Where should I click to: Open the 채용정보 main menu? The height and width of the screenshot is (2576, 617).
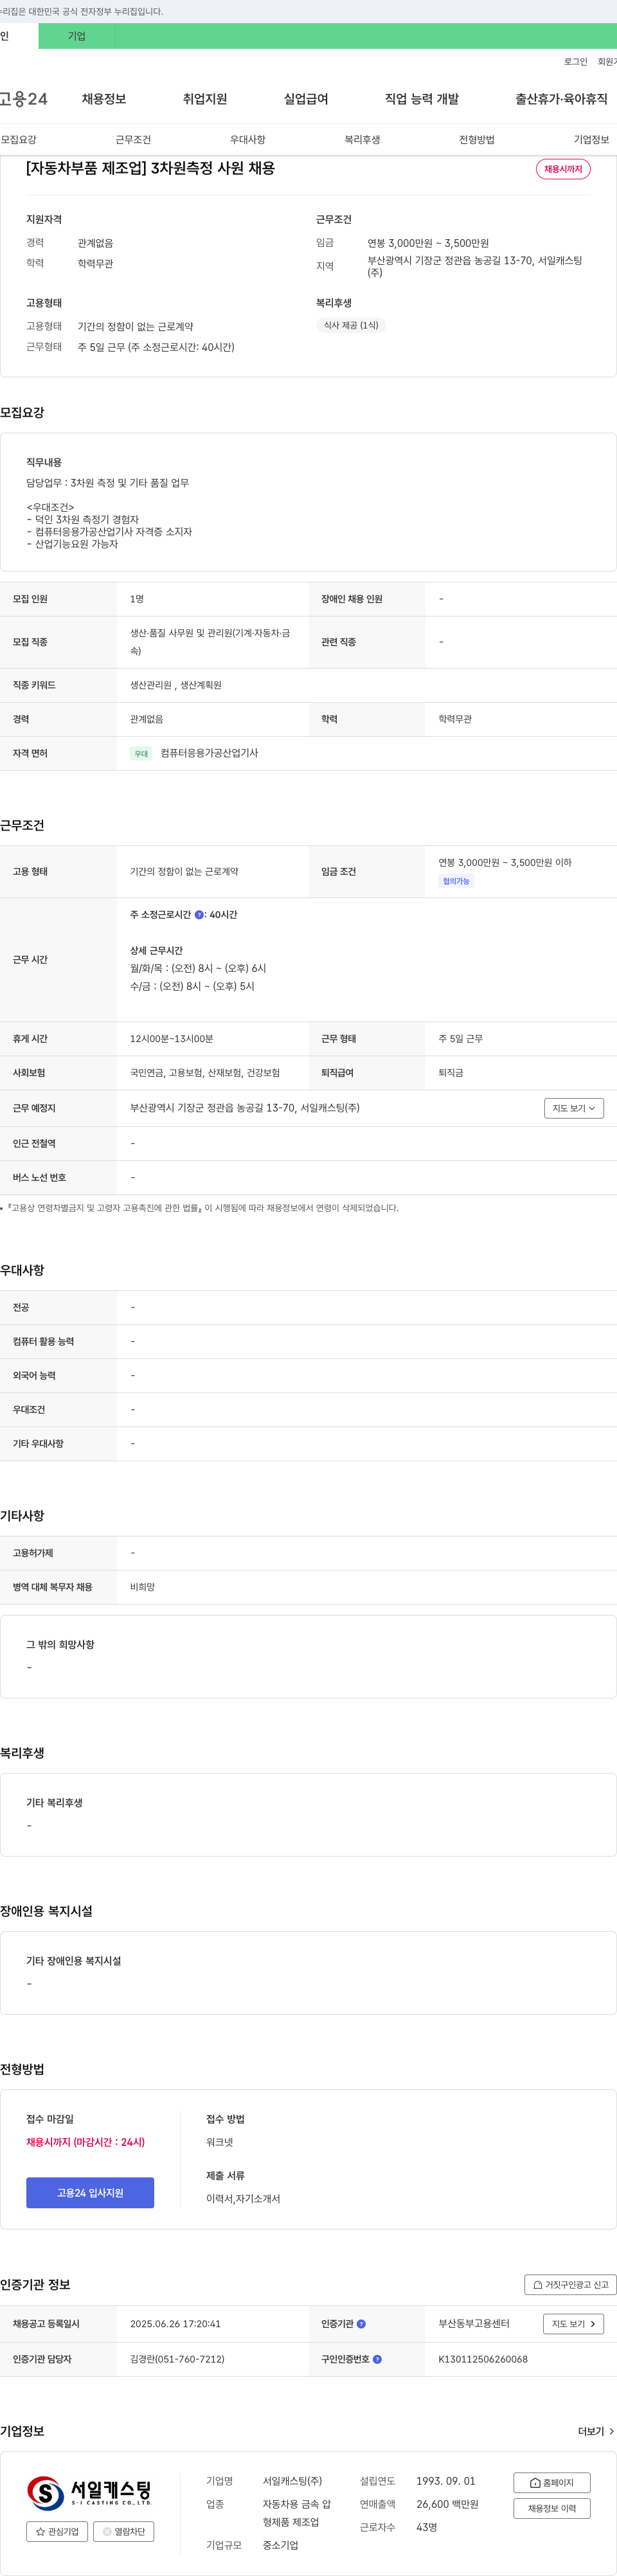point(104,99)
